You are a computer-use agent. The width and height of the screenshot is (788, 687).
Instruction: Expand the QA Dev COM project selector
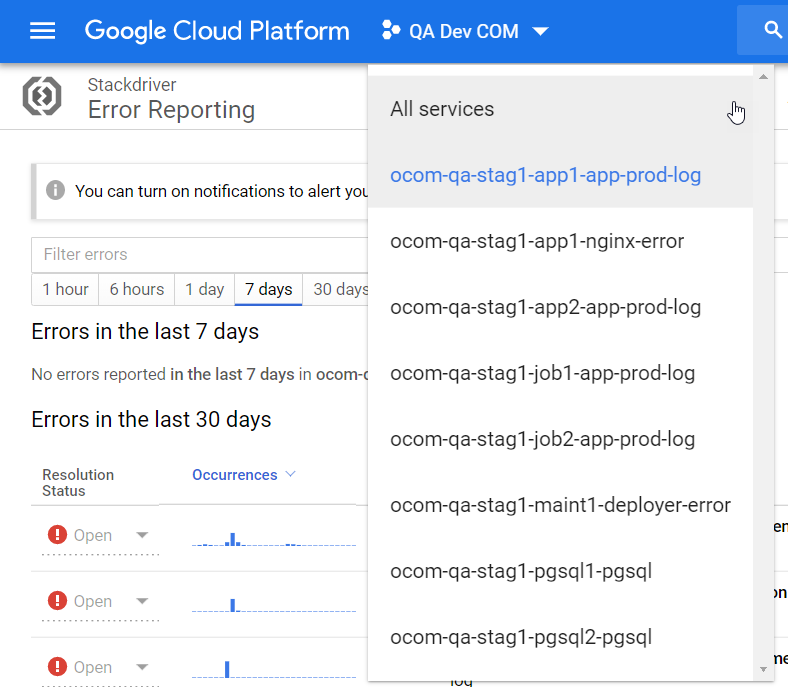540,32
